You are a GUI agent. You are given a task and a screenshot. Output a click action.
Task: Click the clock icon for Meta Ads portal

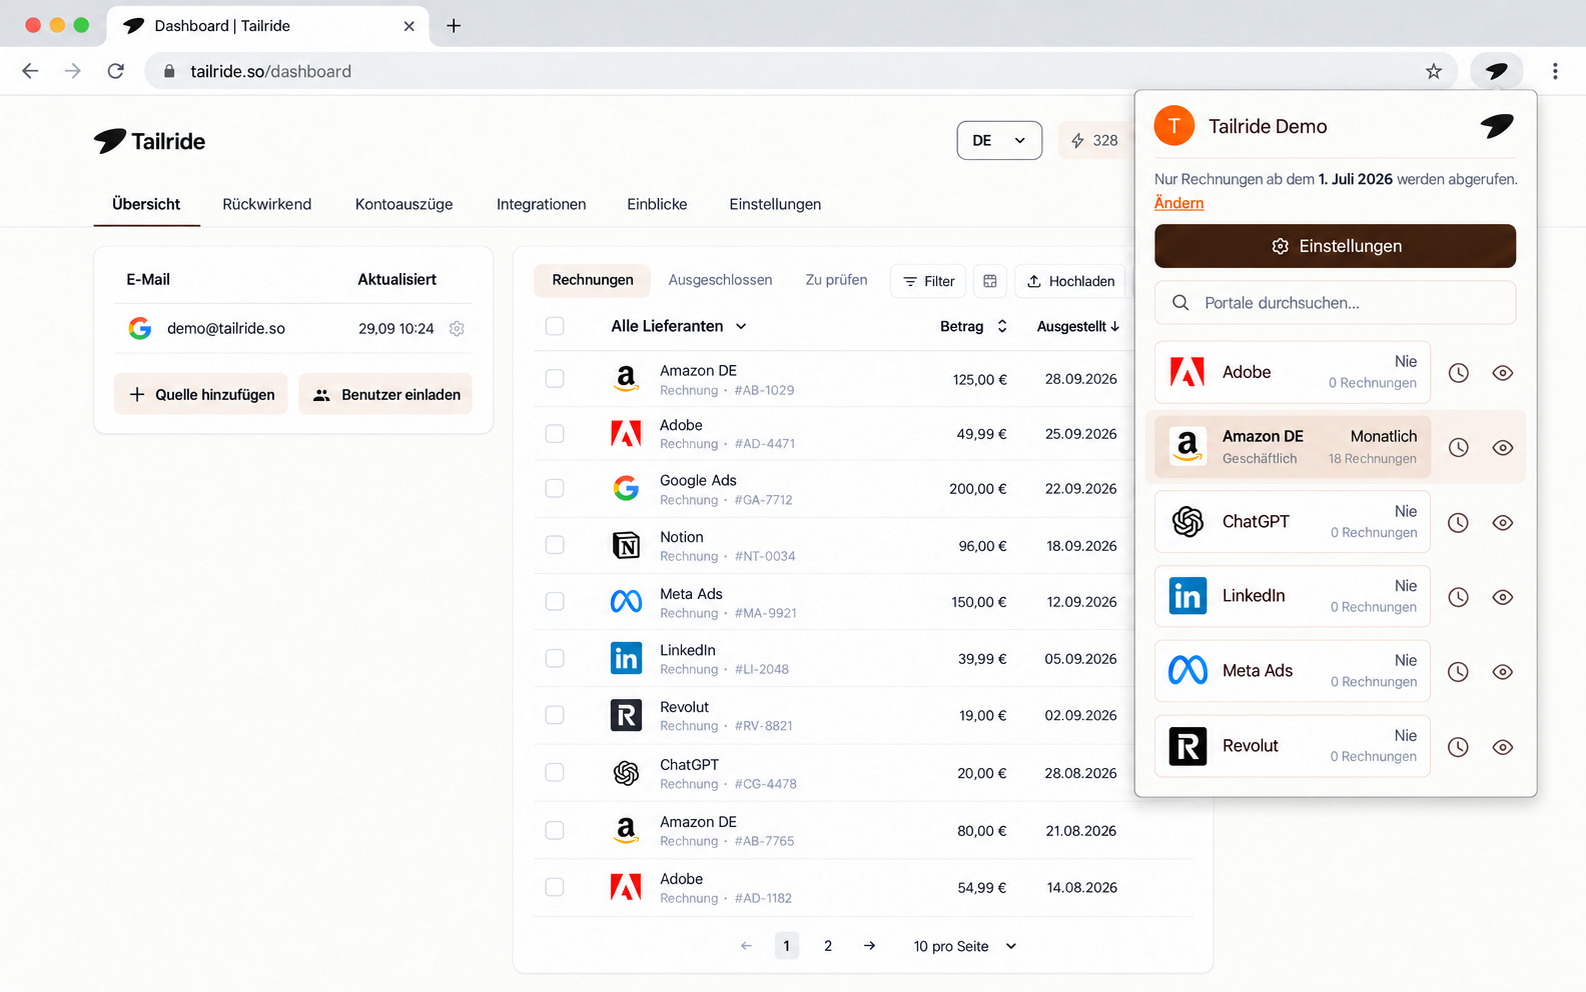(1458, 672)
